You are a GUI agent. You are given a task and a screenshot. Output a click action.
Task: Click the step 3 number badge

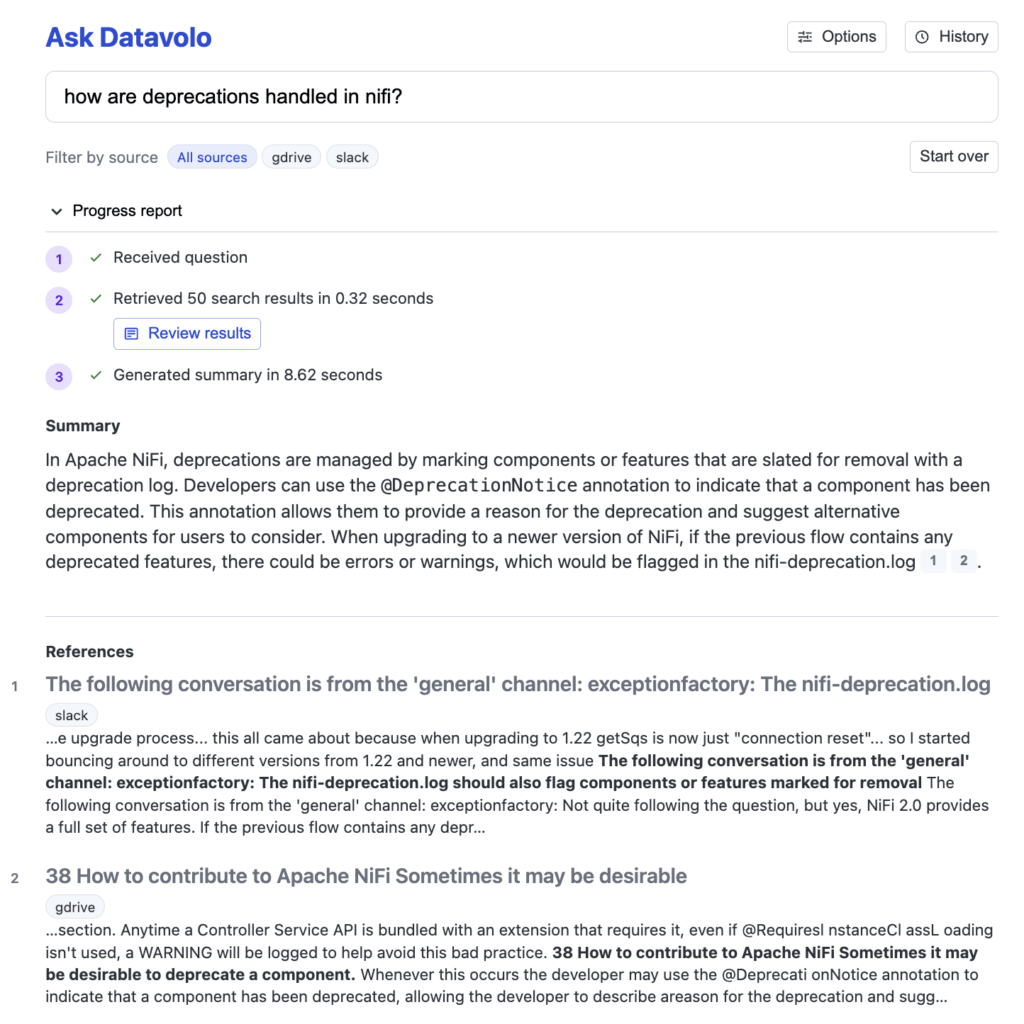point(59,377)
